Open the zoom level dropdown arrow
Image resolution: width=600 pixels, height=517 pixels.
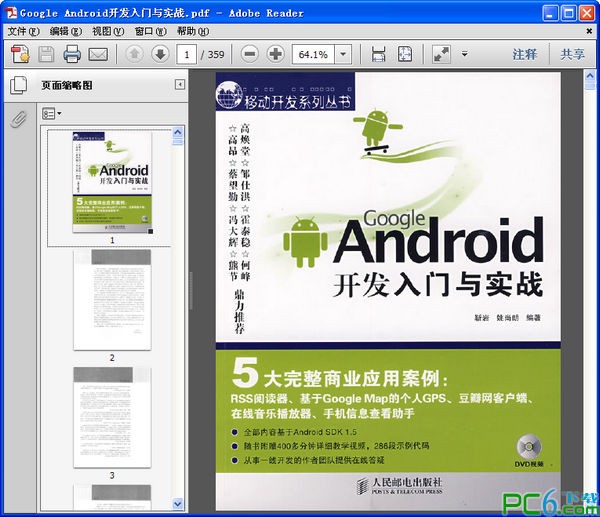pos(343,54)
